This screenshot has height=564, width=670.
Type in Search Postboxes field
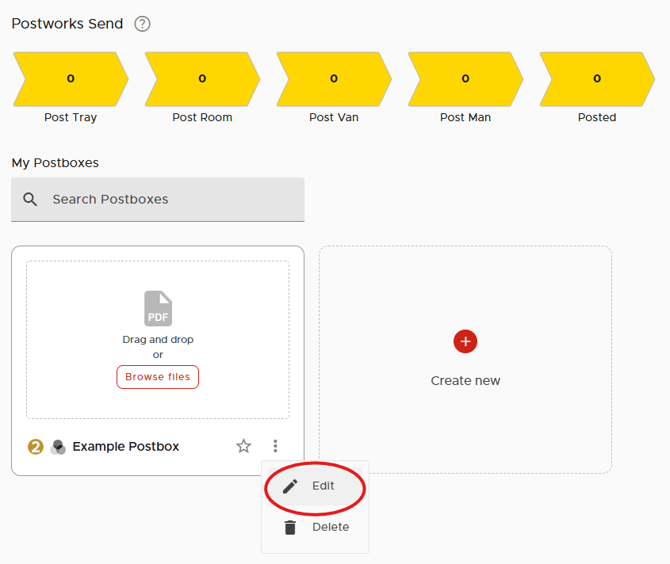(170, 199)
